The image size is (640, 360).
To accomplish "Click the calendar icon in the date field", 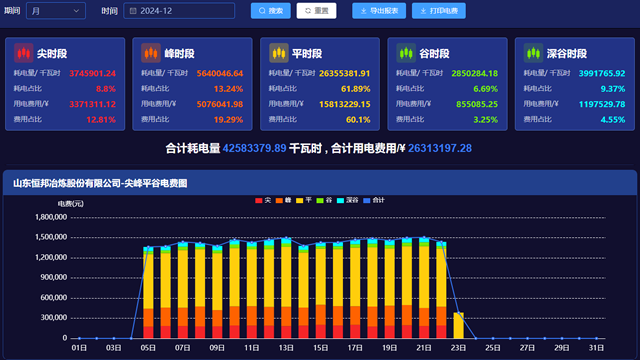I will click(133, 11).
